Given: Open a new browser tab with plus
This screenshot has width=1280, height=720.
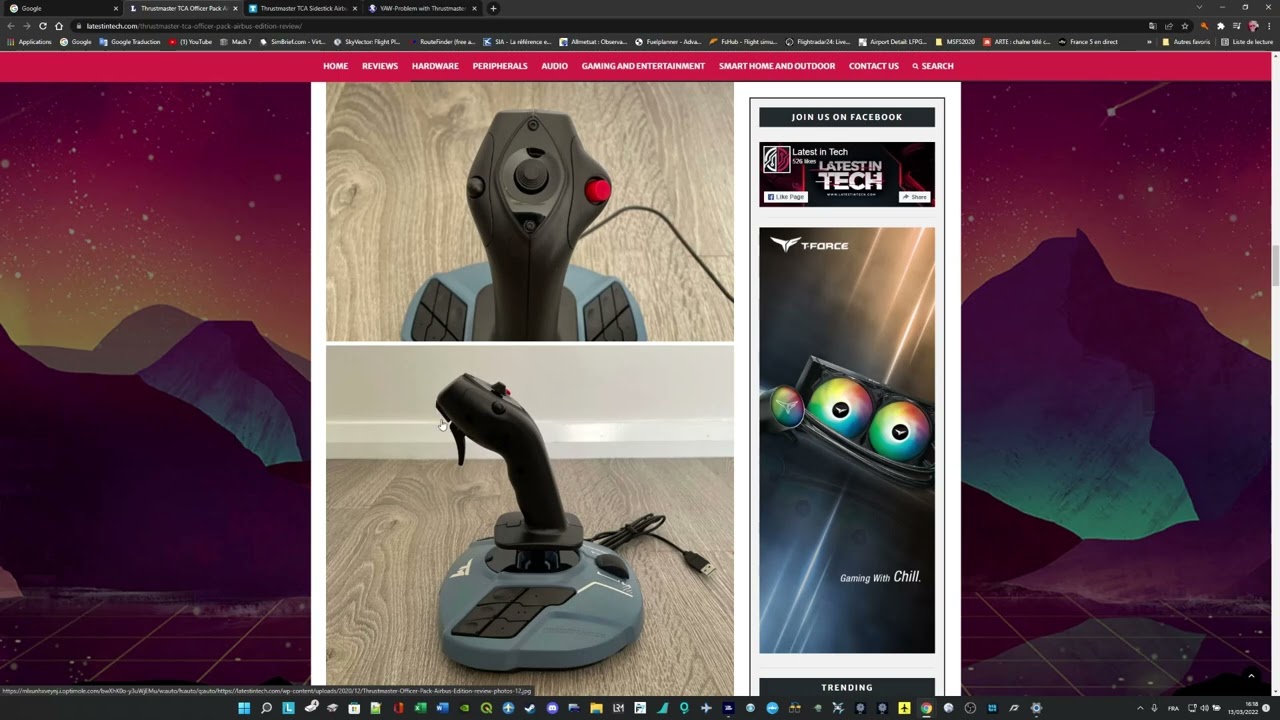Looking at the screenshot, I should pos(493,8).
